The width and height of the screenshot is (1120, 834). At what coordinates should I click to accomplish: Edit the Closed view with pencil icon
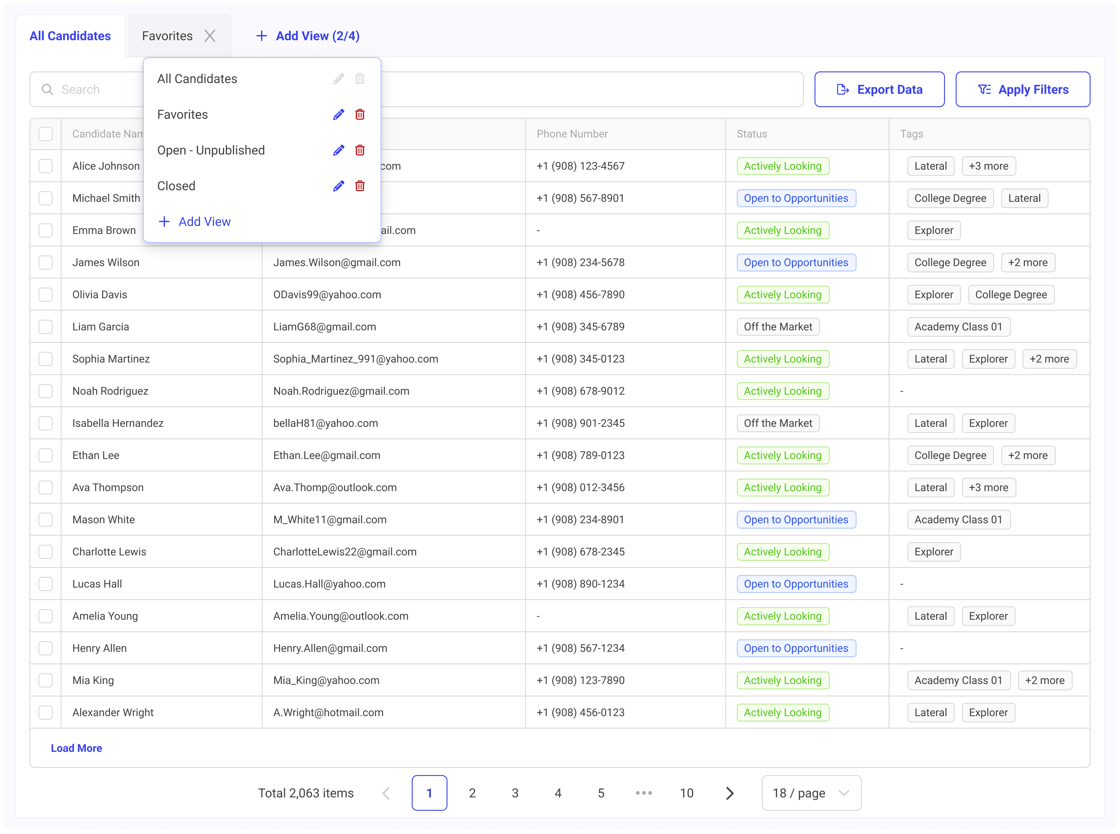(338, 186)
